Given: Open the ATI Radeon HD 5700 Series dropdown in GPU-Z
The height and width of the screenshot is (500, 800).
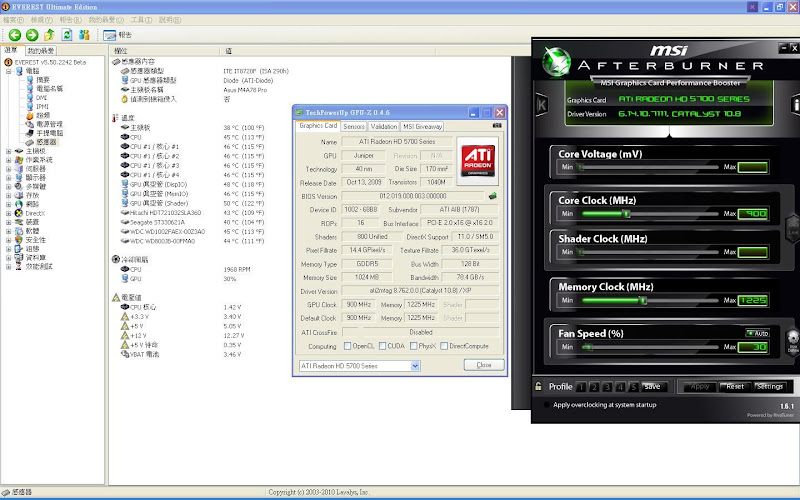Looking at the screenshot, I should pos(415,366).
